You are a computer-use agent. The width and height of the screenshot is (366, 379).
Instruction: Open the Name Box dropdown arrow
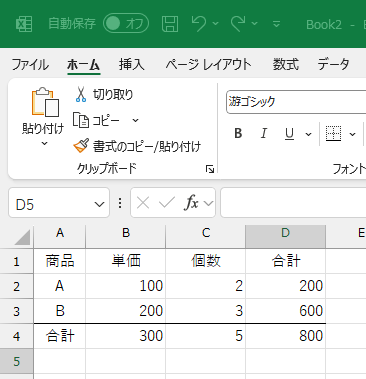(99, 204)
